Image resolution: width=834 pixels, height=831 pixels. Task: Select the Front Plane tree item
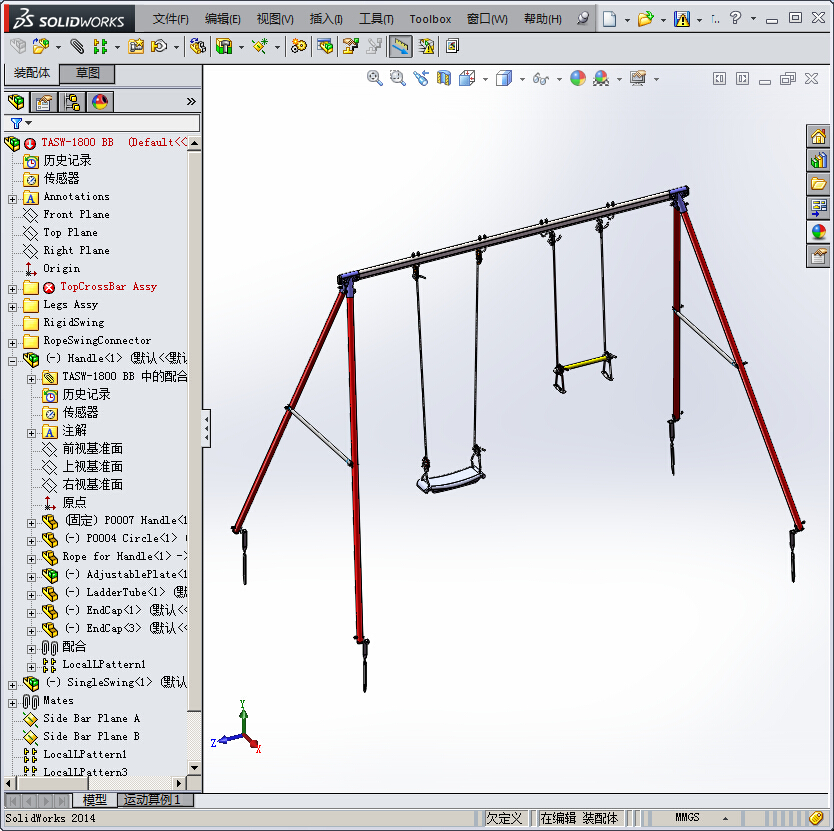76,214
